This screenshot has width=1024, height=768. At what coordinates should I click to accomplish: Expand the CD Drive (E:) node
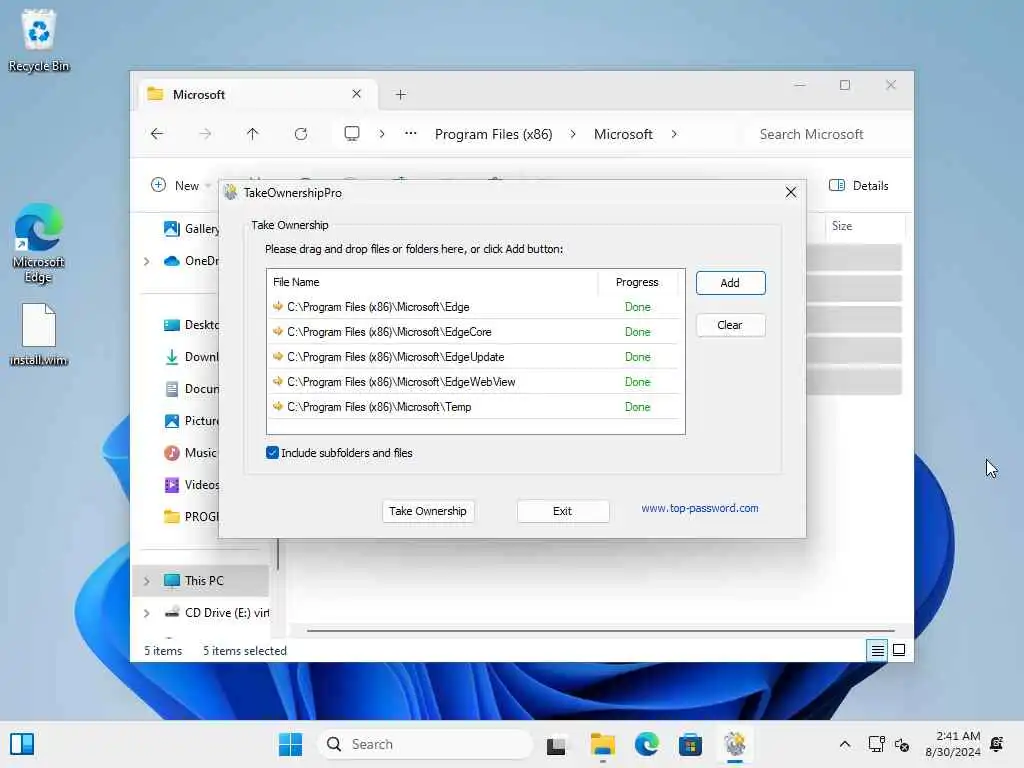[146, 613]
